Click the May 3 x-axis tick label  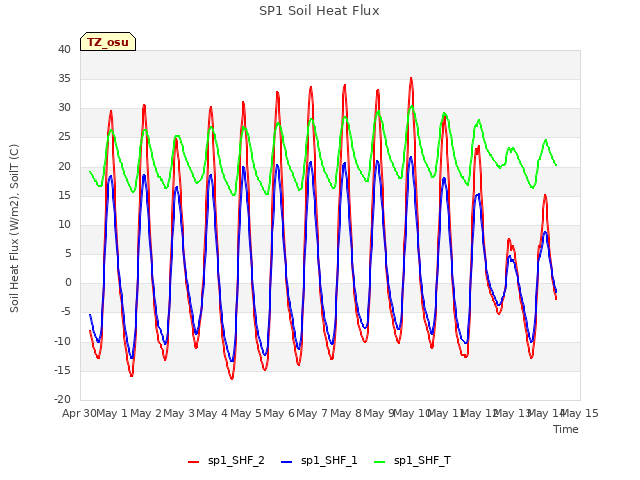pyautogui.click(x=179, y=413)
